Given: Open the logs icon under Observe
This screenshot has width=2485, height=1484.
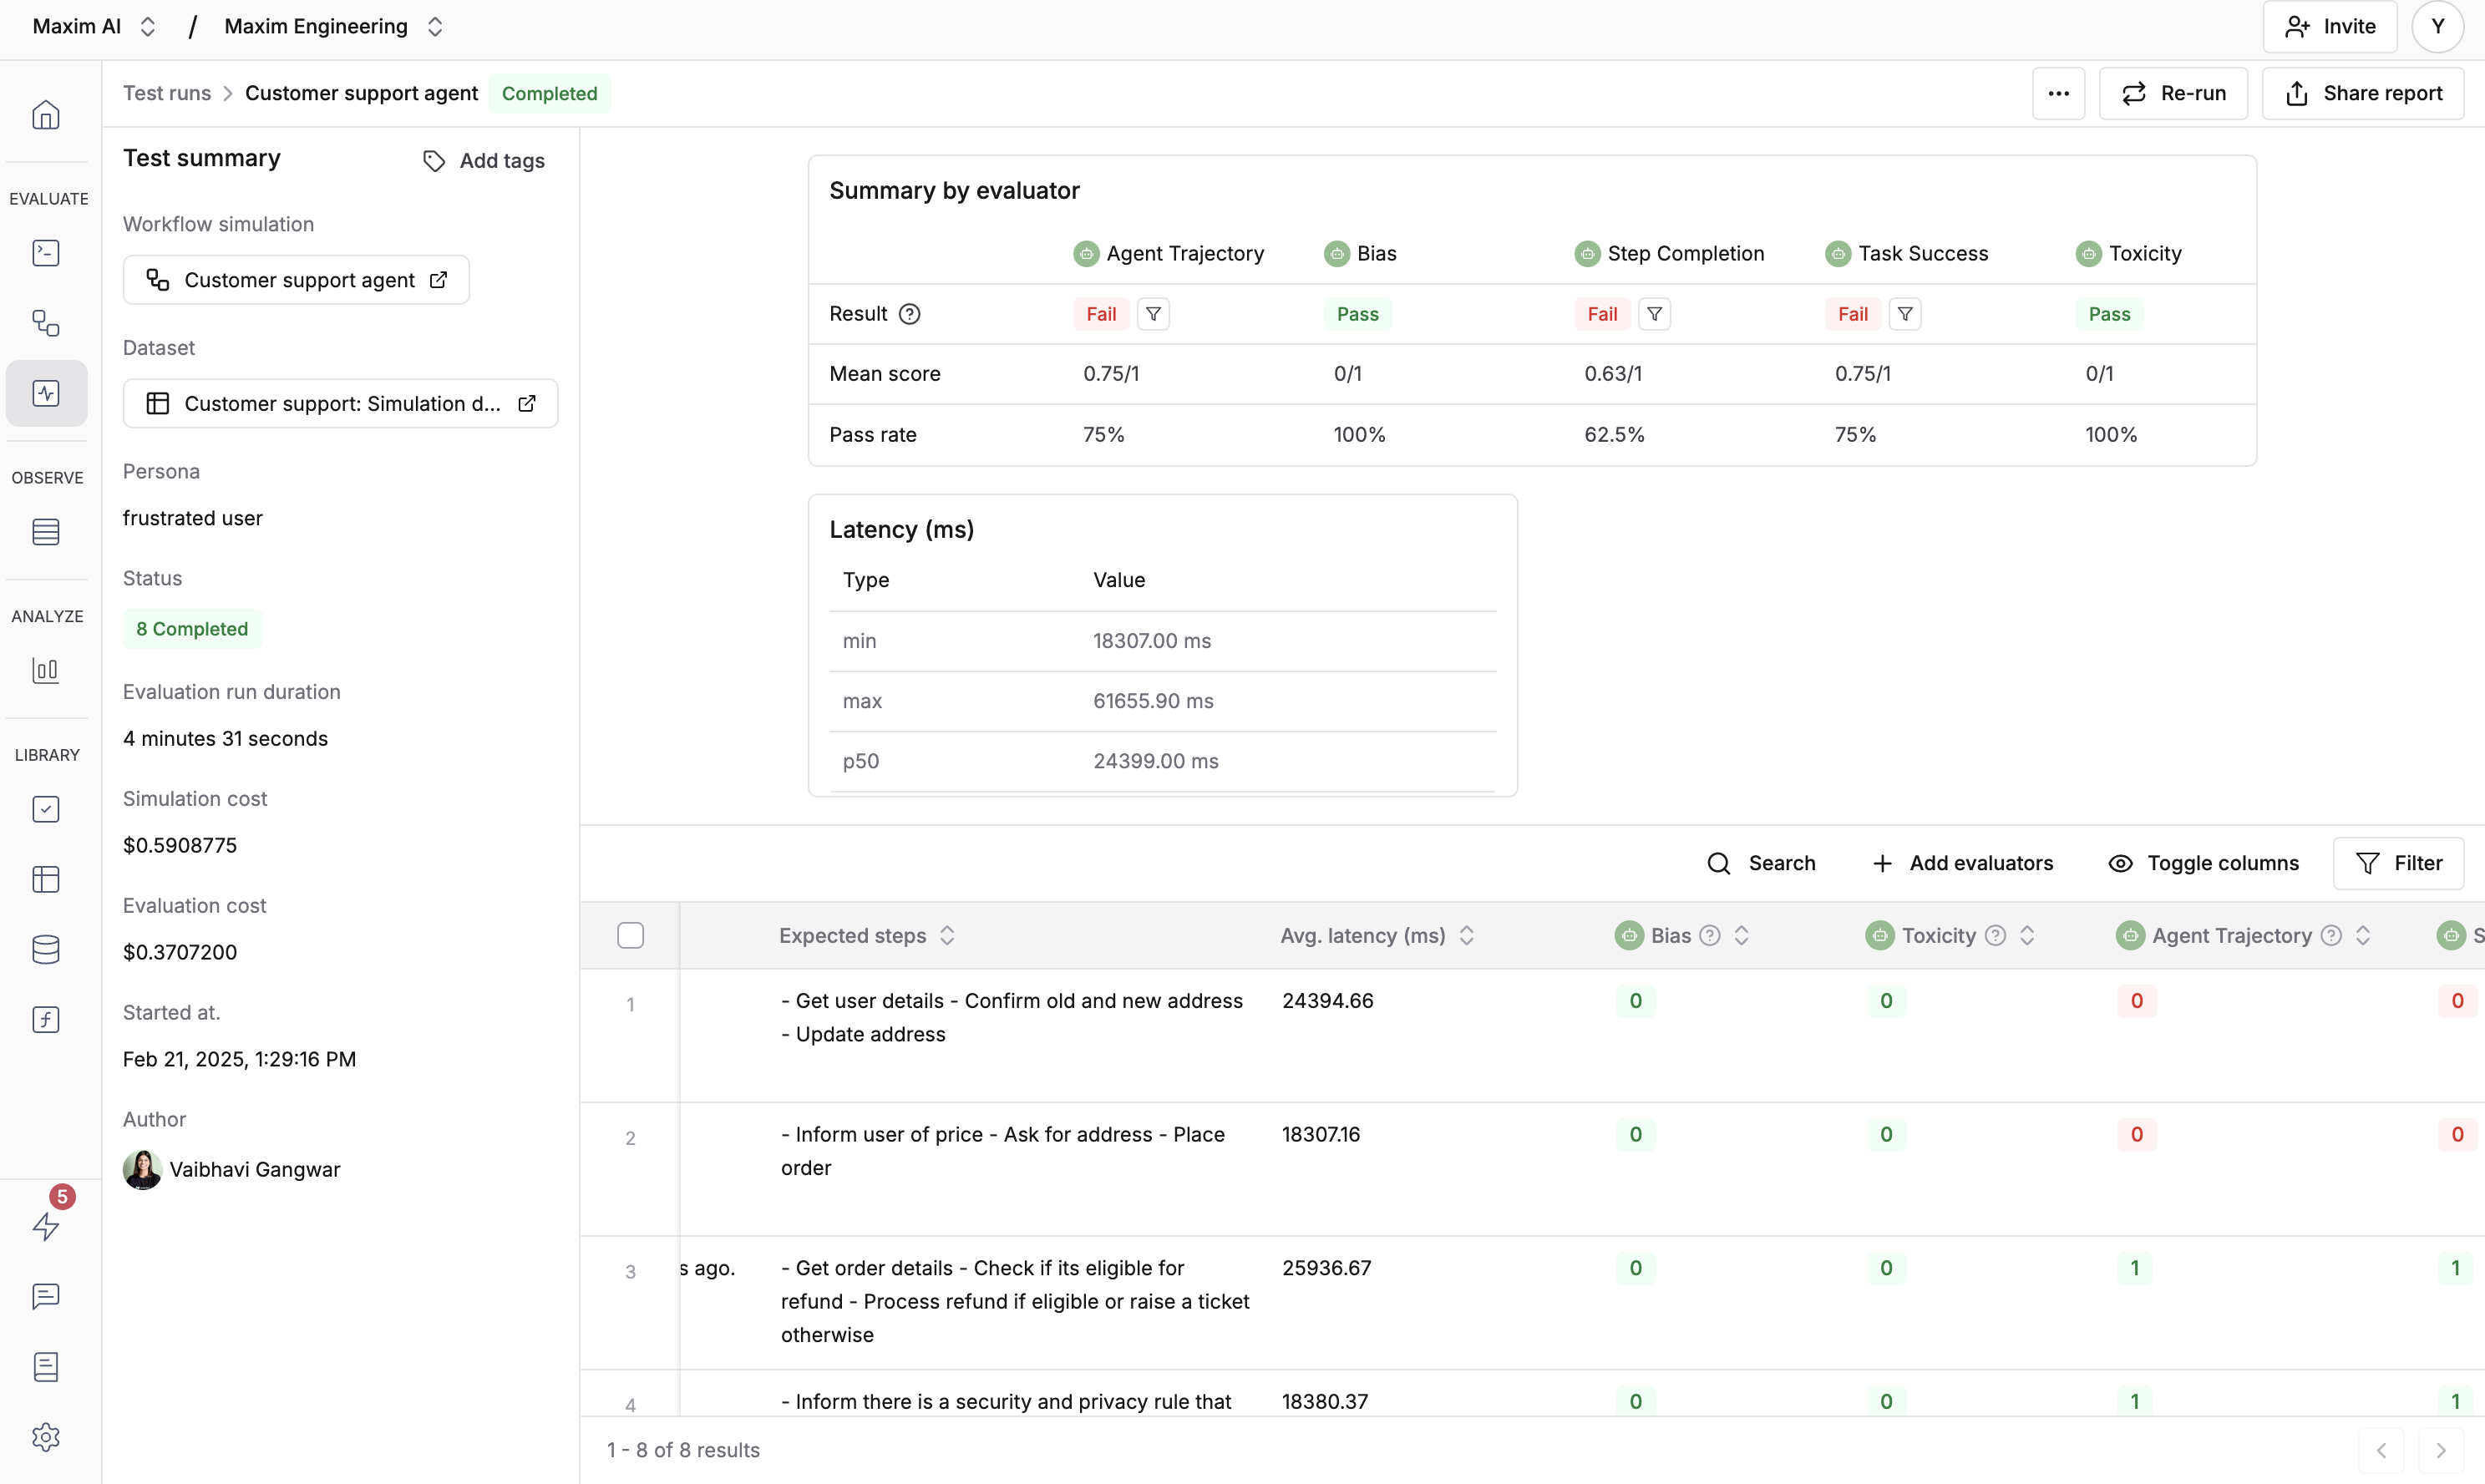Looking at the screenshot, I should (46, 532).
